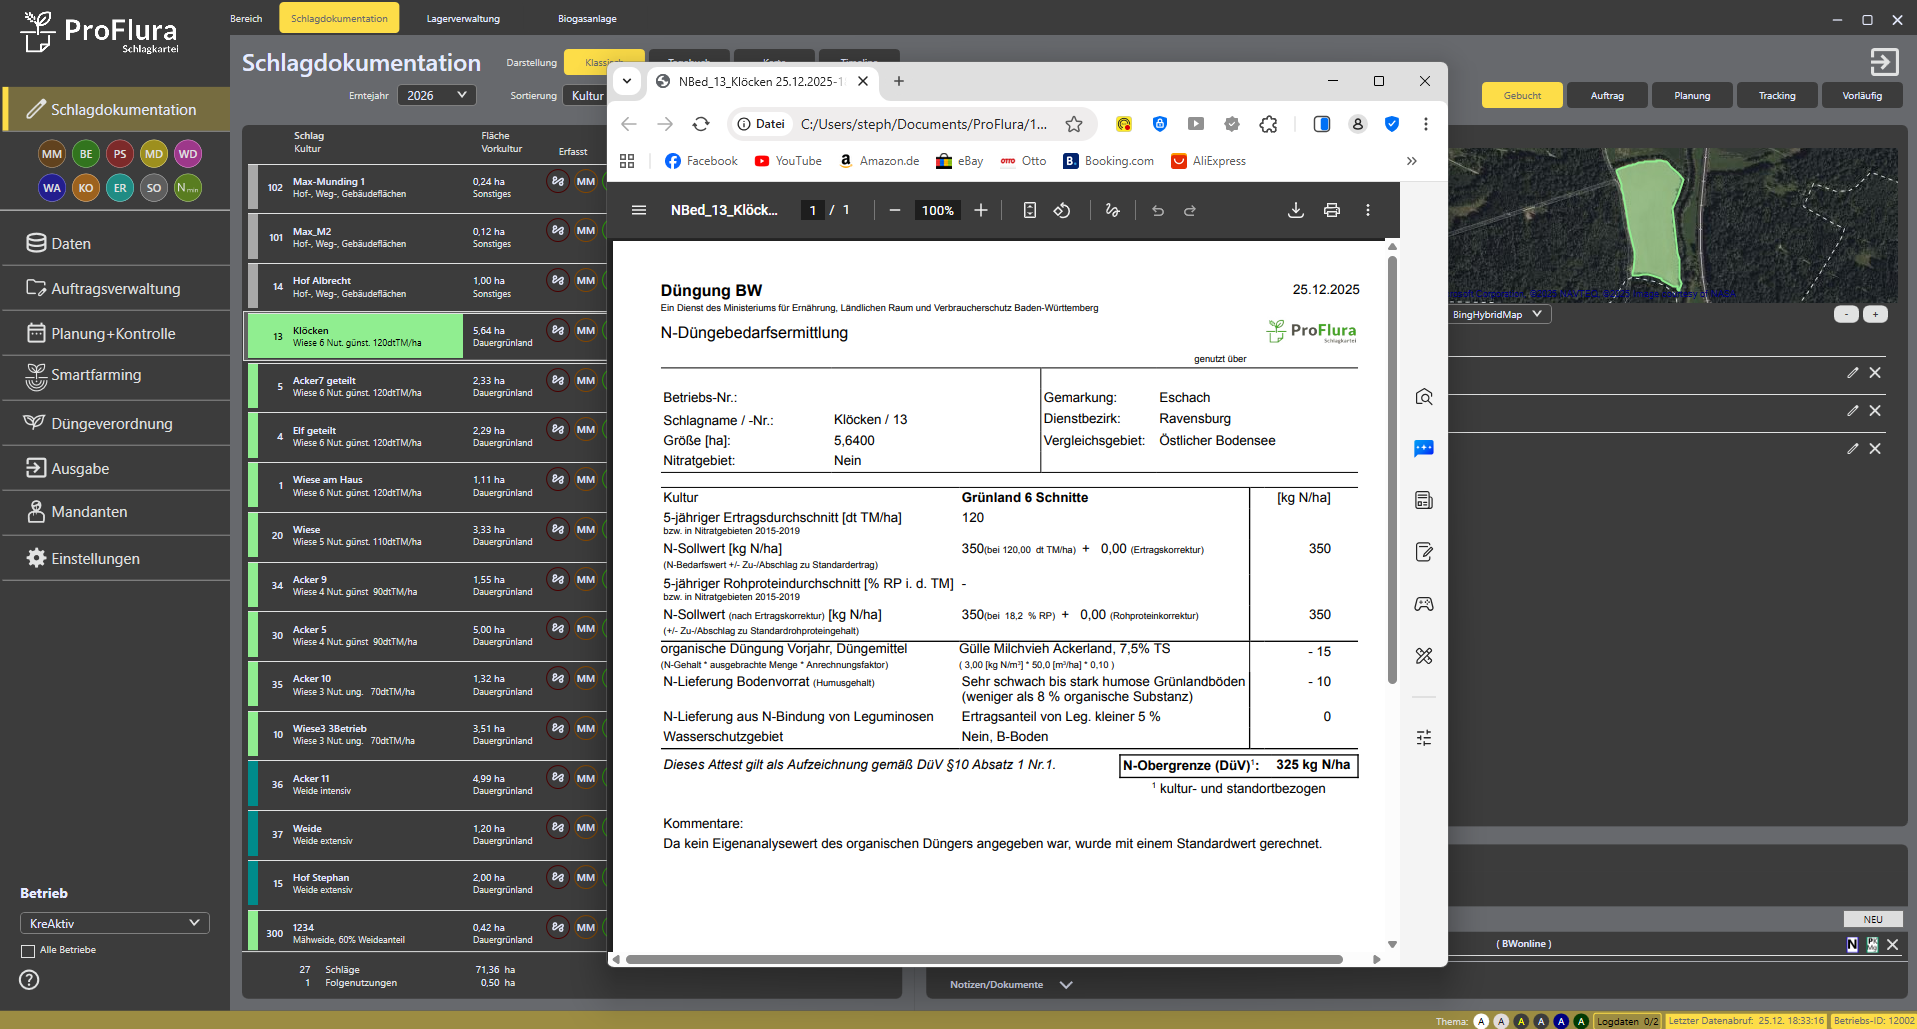Open the help question mark icon
1917x1029 pixels.
coord(30,980)
